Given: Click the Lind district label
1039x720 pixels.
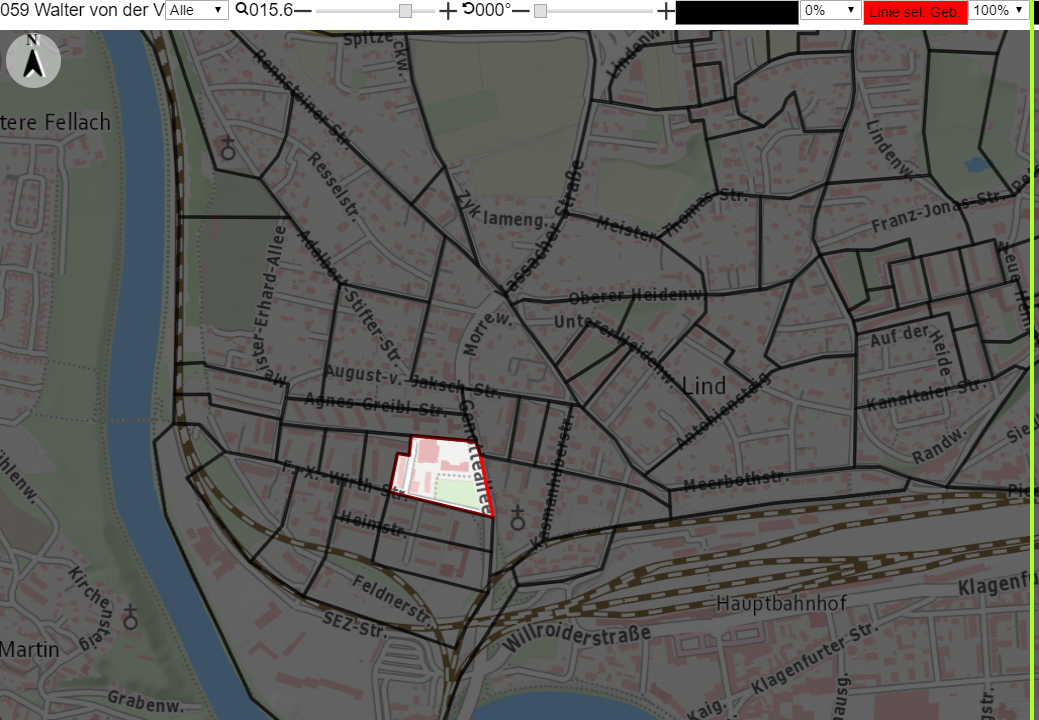Looking at the screenshot, I should [x=704, y=386].
